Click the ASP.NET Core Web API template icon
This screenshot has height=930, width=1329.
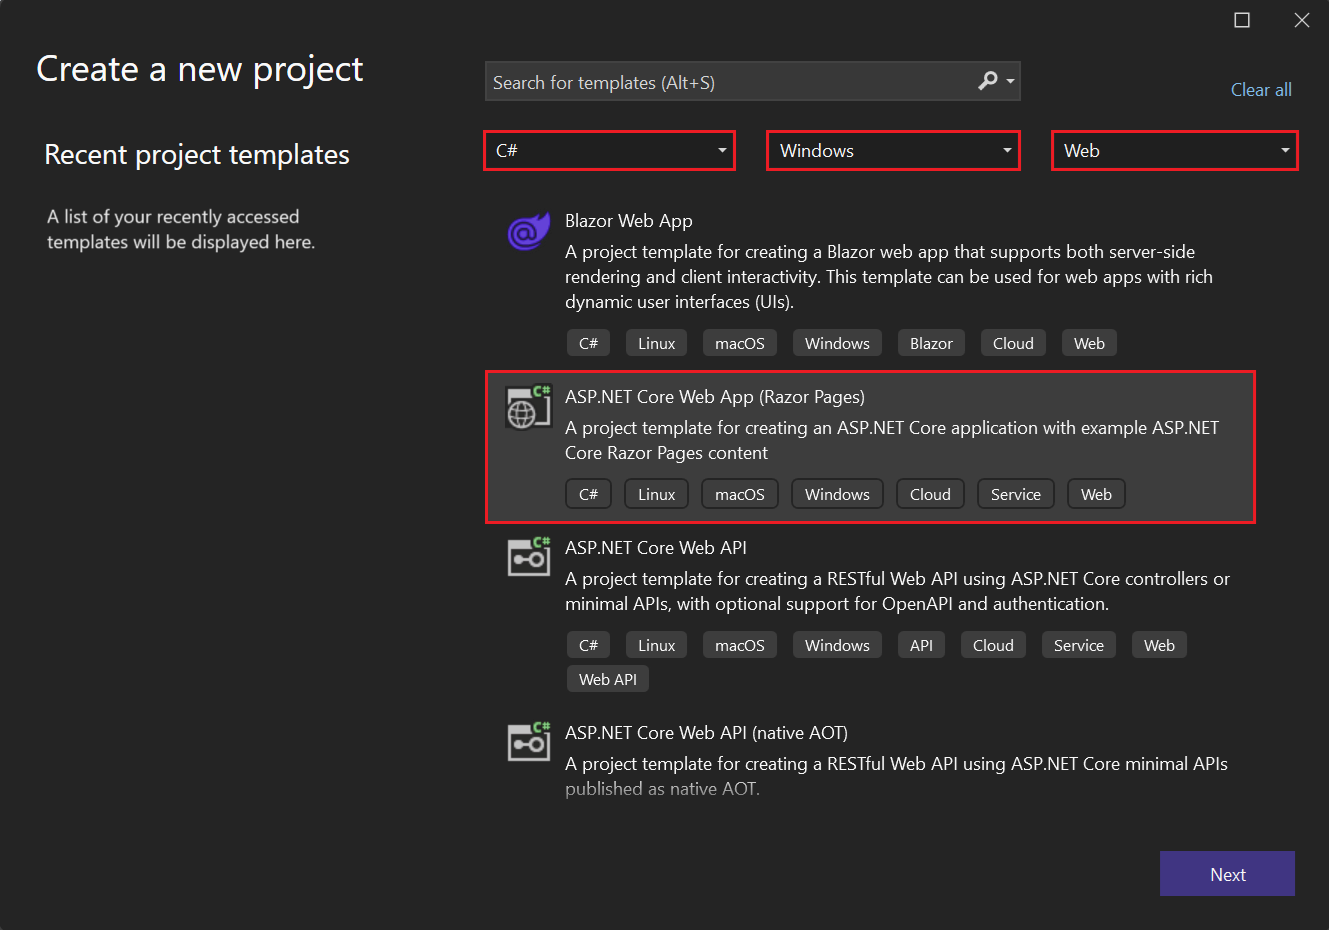[528, 558]
